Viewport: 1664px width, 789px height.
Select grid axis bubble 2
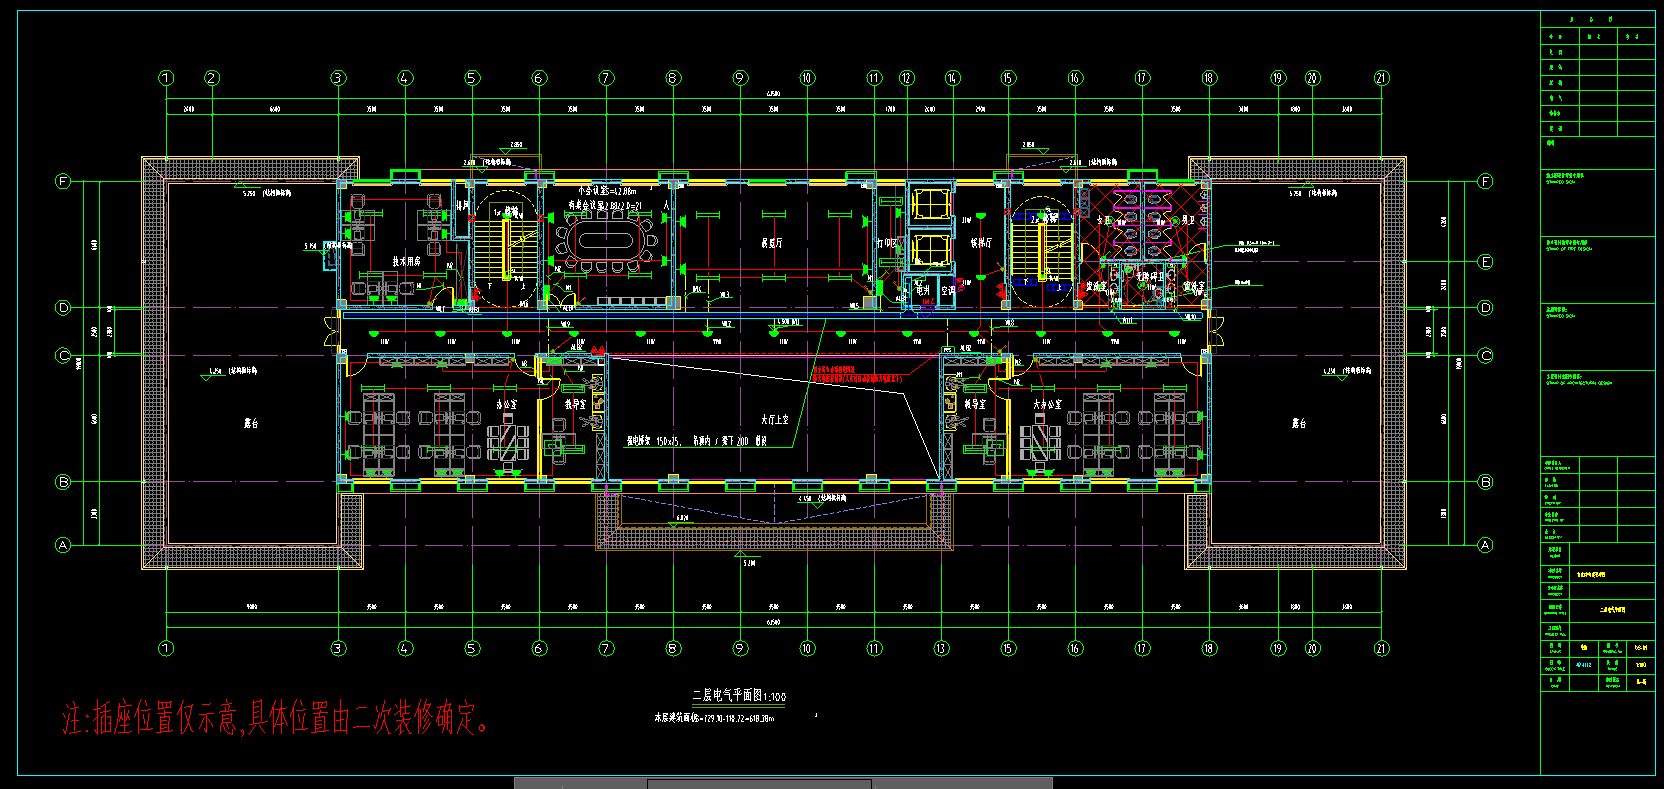pos(211,78)
